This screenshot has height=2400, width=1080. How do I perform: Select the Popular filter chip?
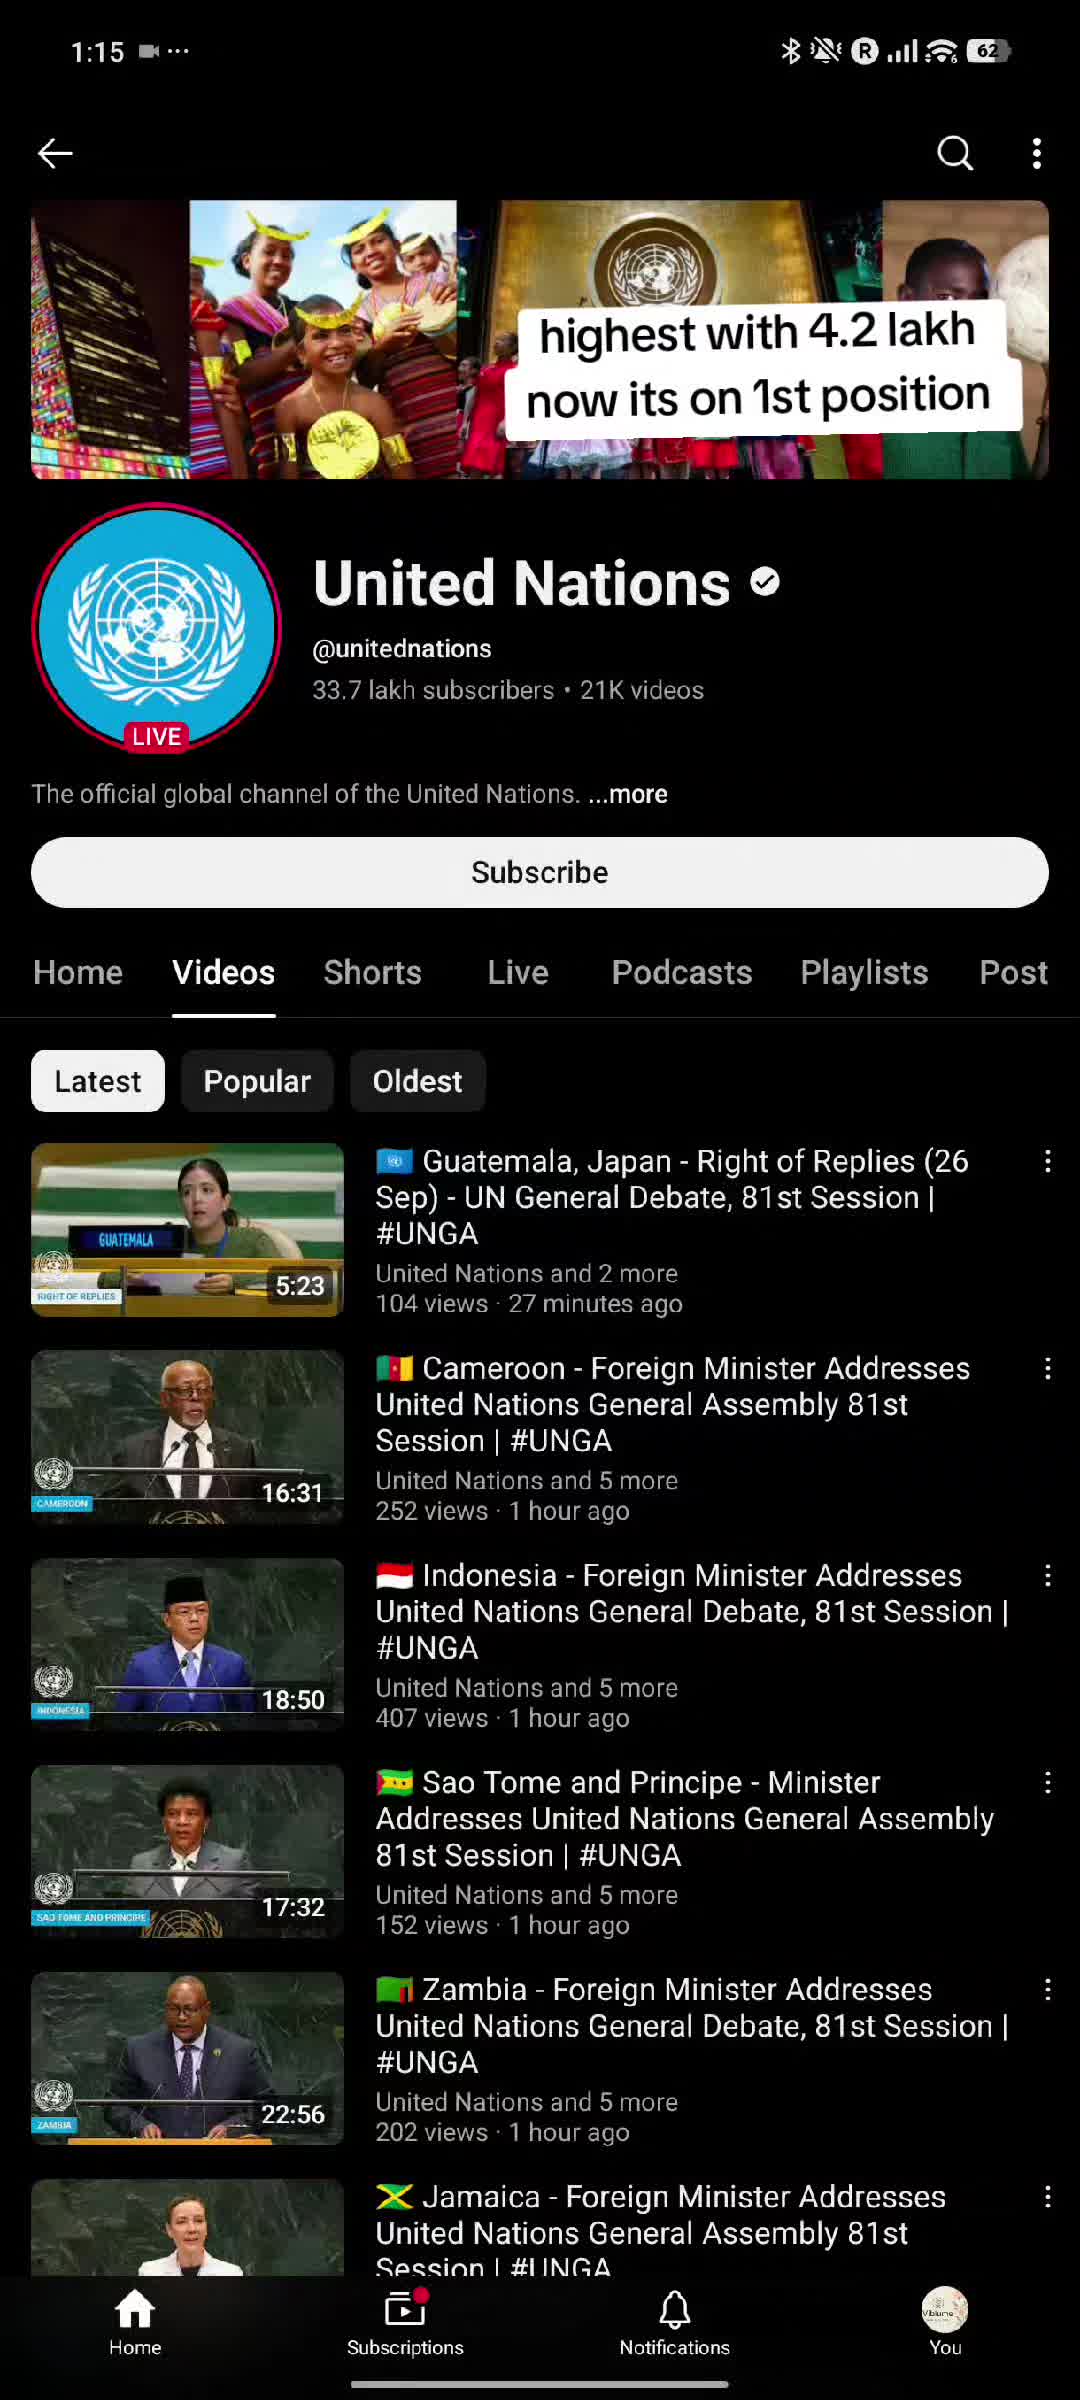tap(257, 1081)
